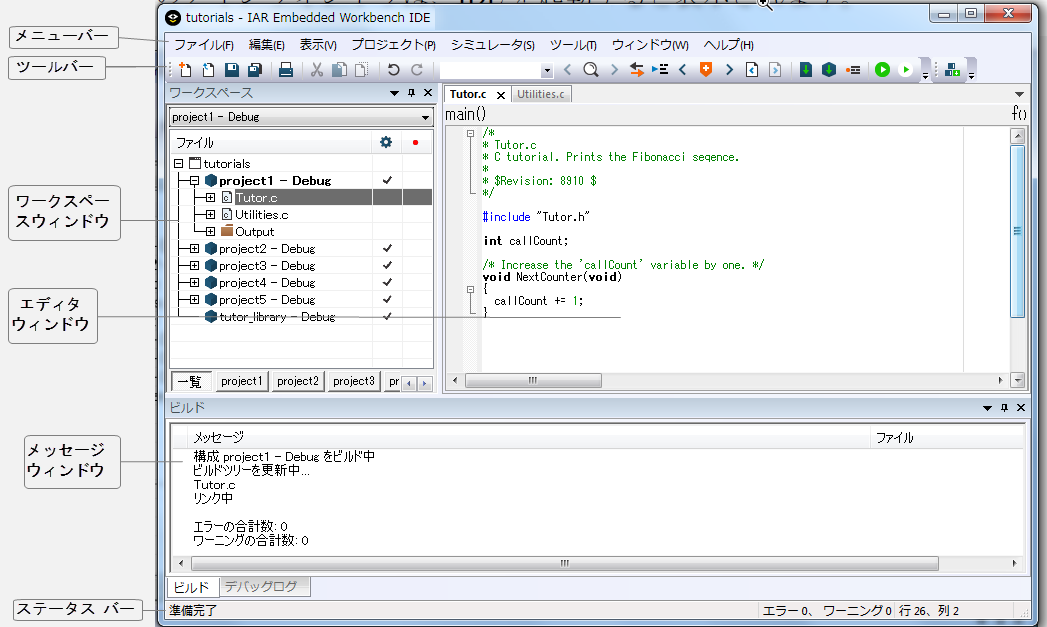Select the デバッグログ tab
This screenshot has width=1047, height=627.
coord(260,587)
